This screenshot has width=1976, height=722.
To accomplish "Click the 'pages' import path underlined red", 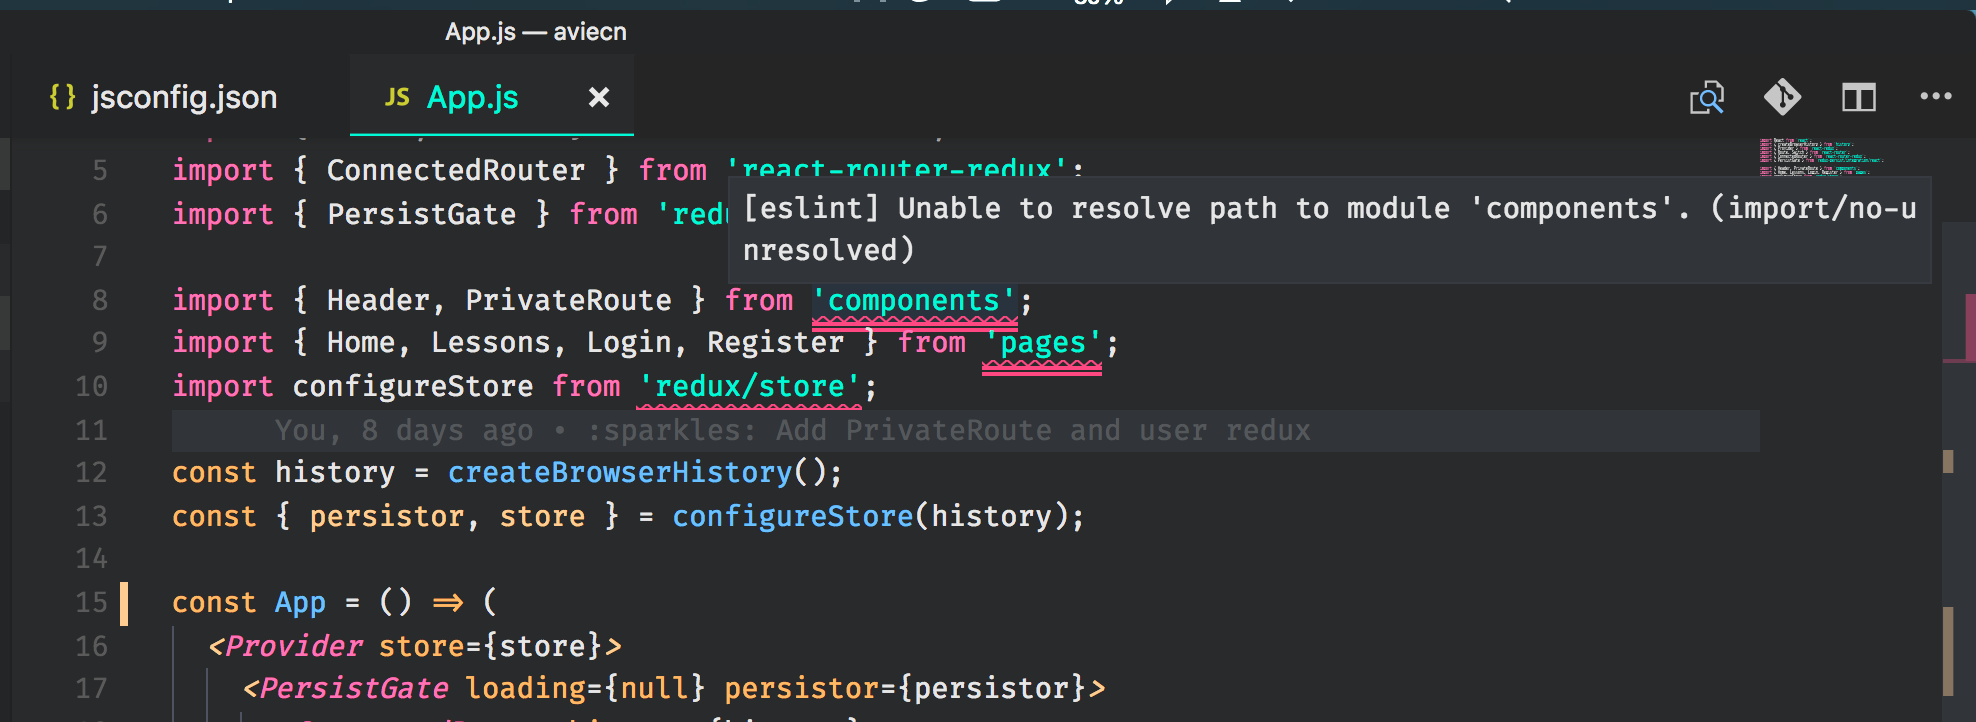I will pyautogui.click(x=1042, y=343).
